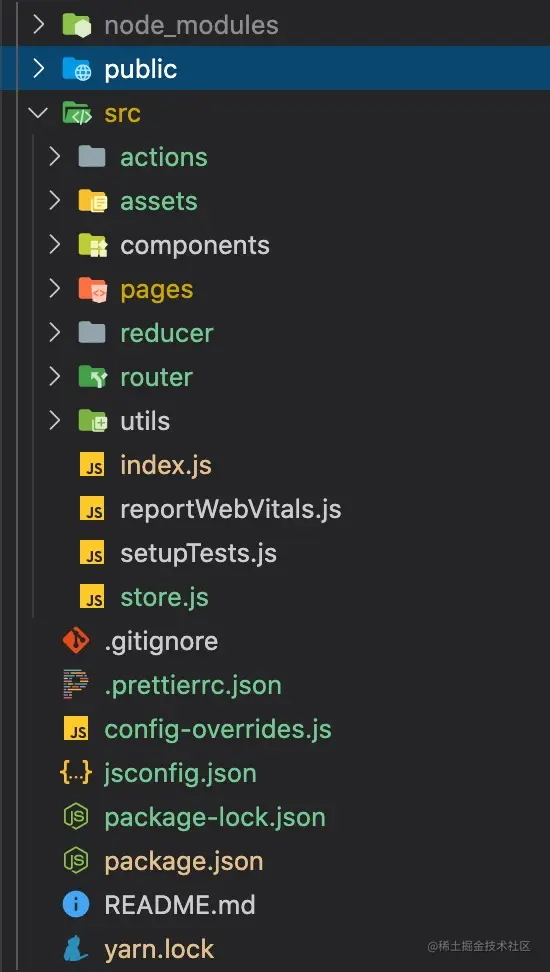Click the README.md info icon

[76, 905]
